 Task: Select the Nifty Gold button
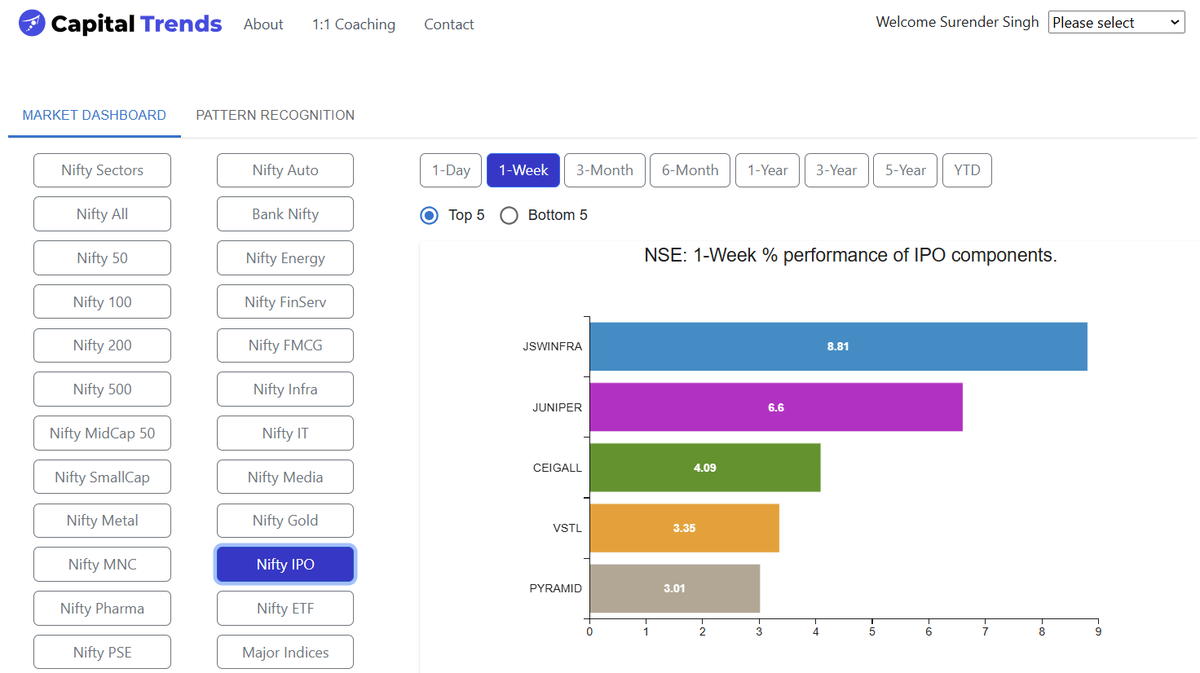(285, 520)
